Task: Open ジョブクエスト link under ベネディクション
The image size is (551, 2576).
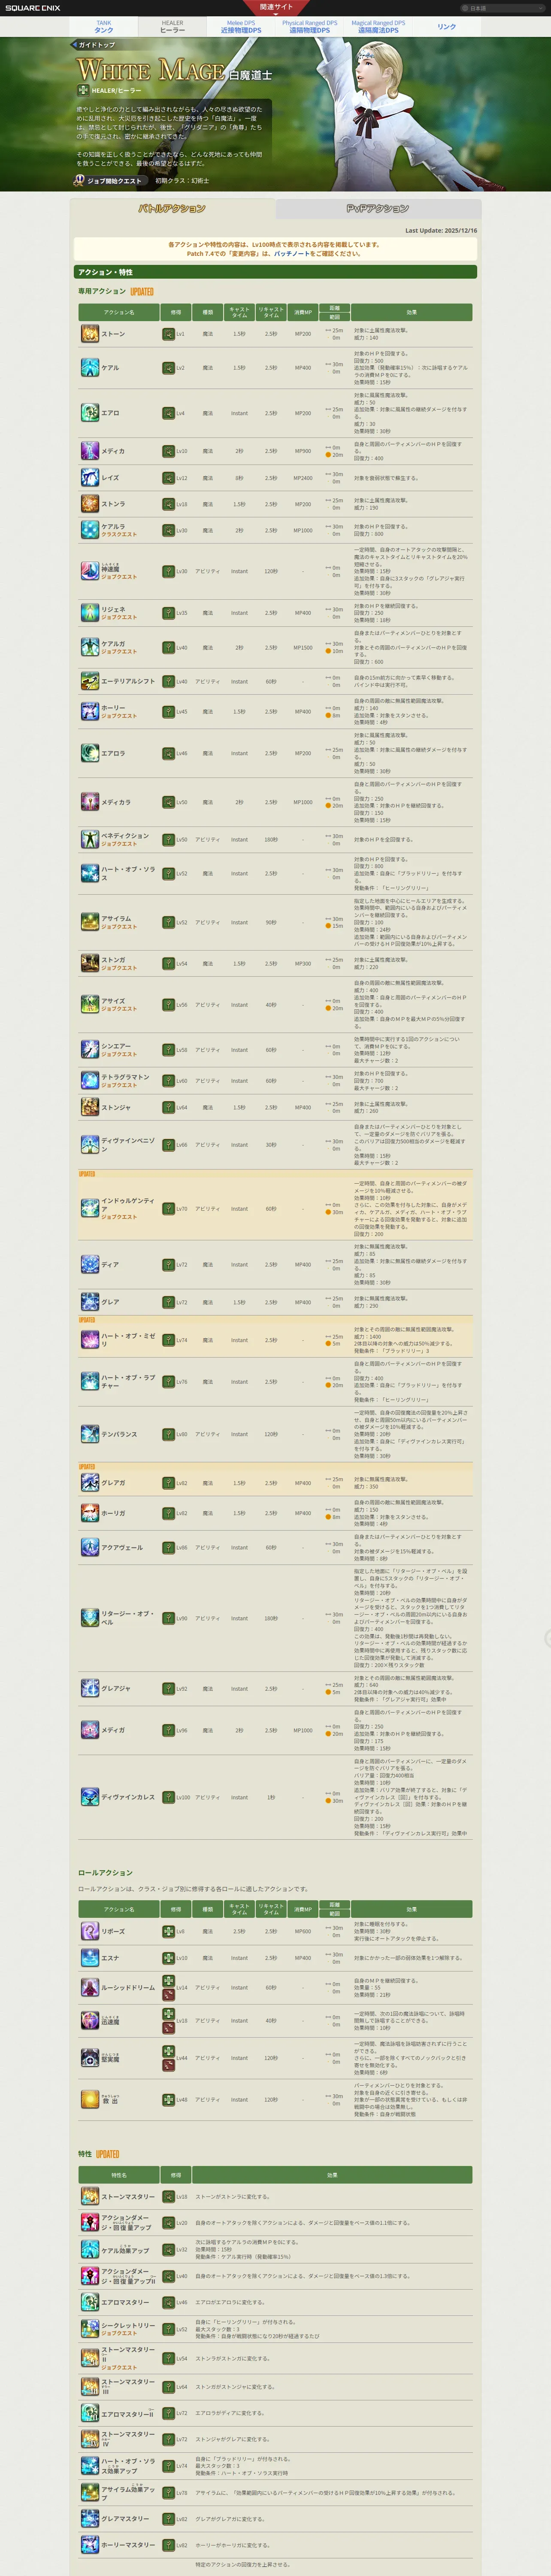Action: click(x=119, y=844)
